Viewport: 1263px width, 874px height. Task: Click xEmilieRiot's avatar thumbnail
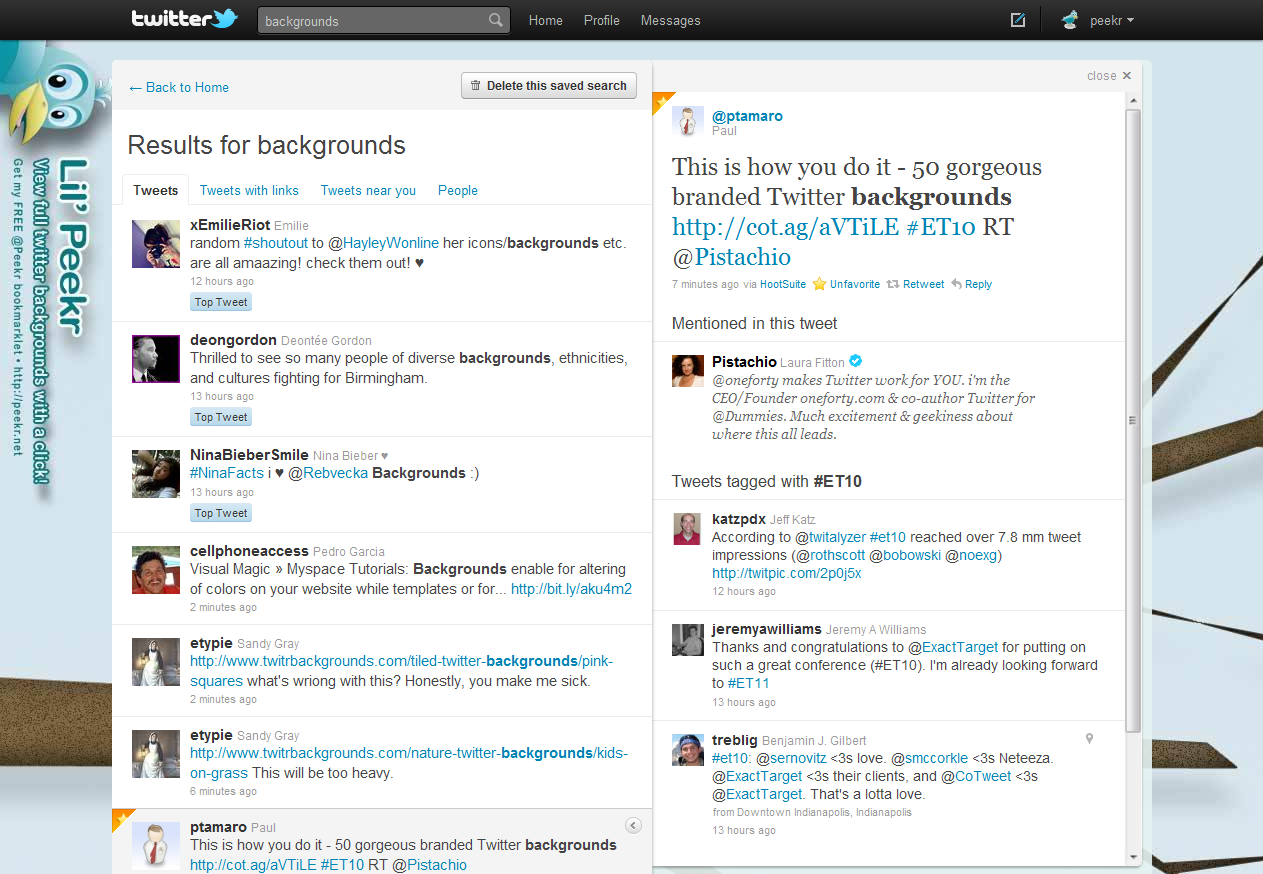[x=156, y=244]
